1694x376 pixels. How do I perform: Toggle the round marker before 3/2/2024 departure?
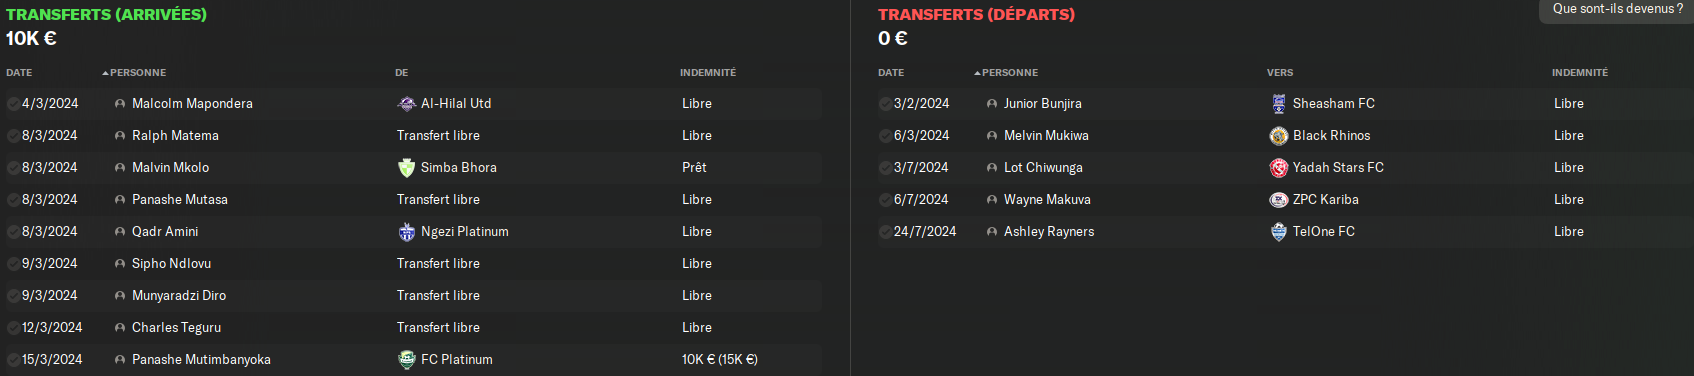pos(885,104)
